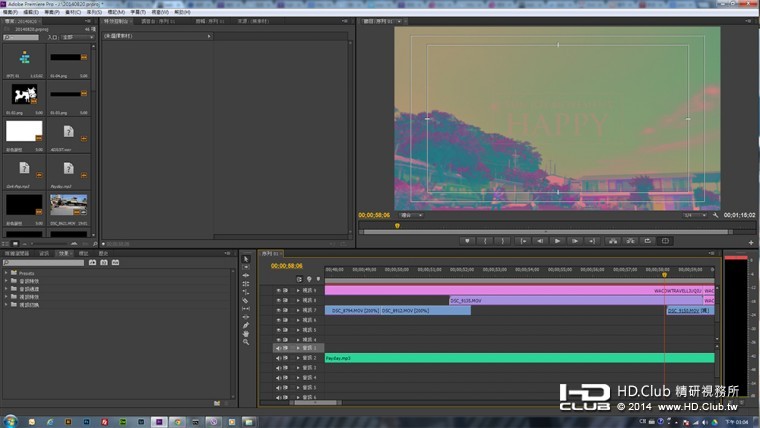Screen dimensions: 760x428
Task: Open the Windows Start button
Action: pyautogui.click(x=10, y=420)
